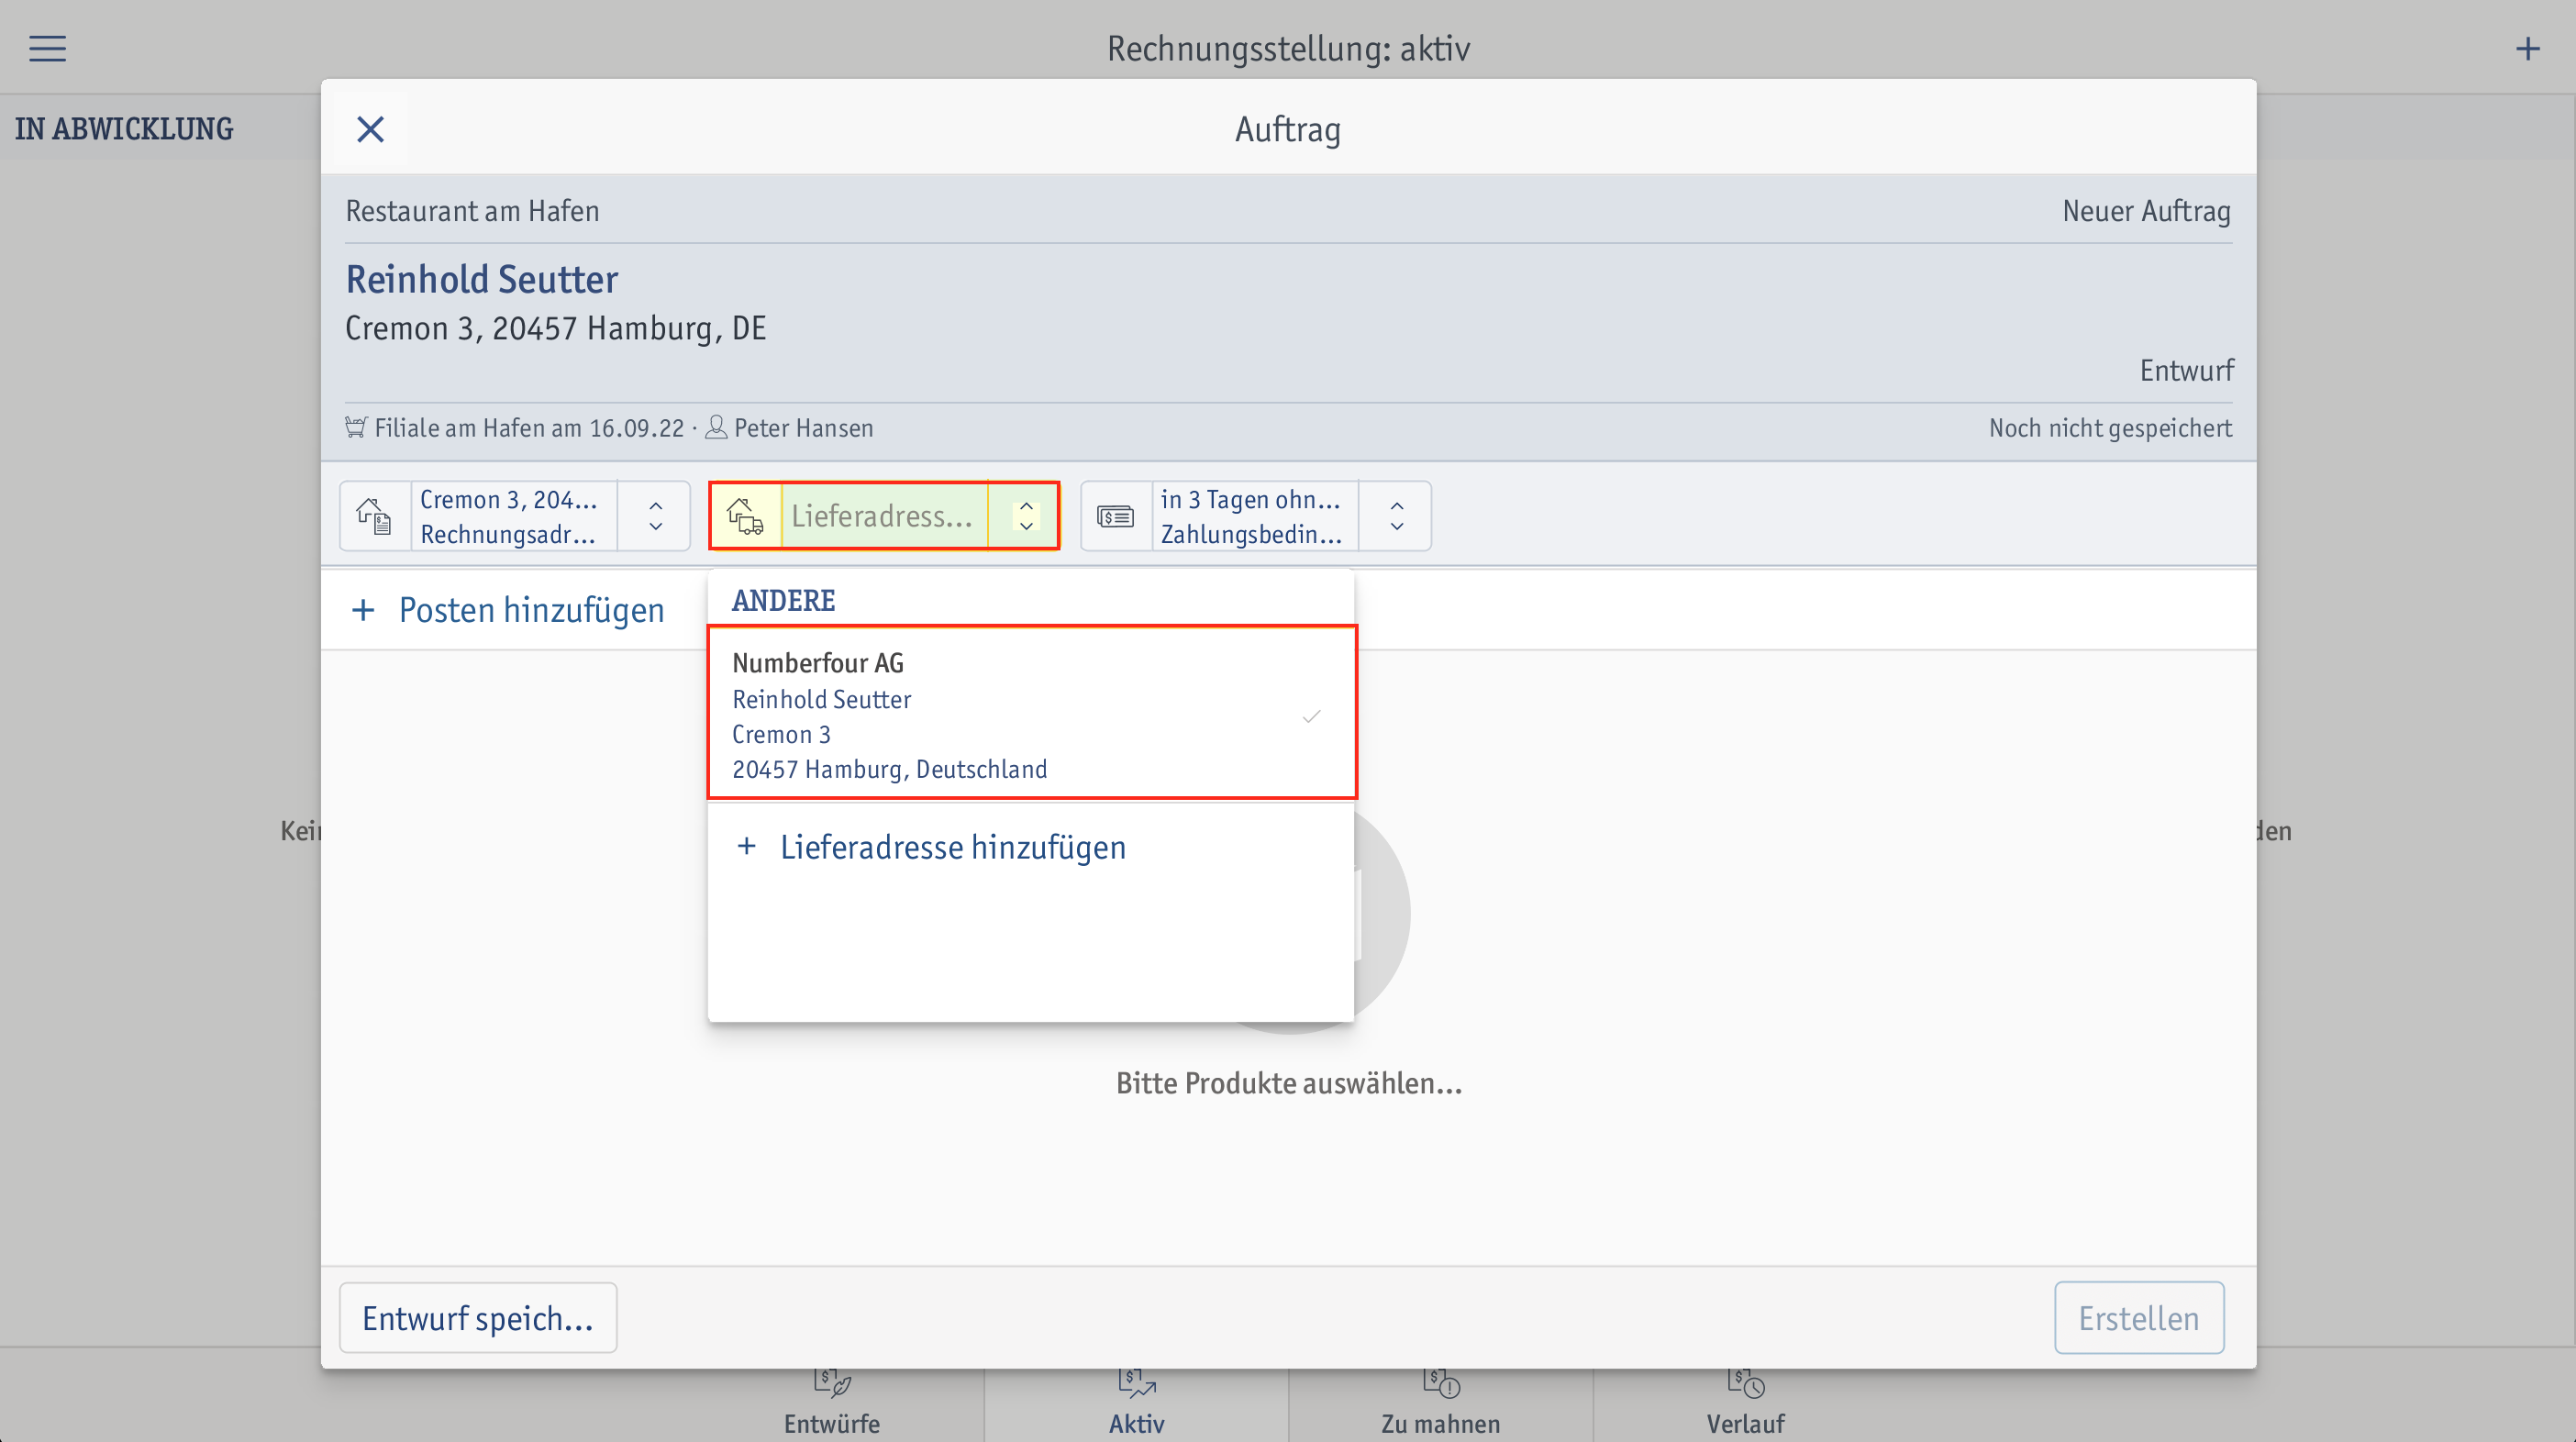Click the payment terms cash icon
This screenshot has width=2576, height=1442.
[1116, 516]
